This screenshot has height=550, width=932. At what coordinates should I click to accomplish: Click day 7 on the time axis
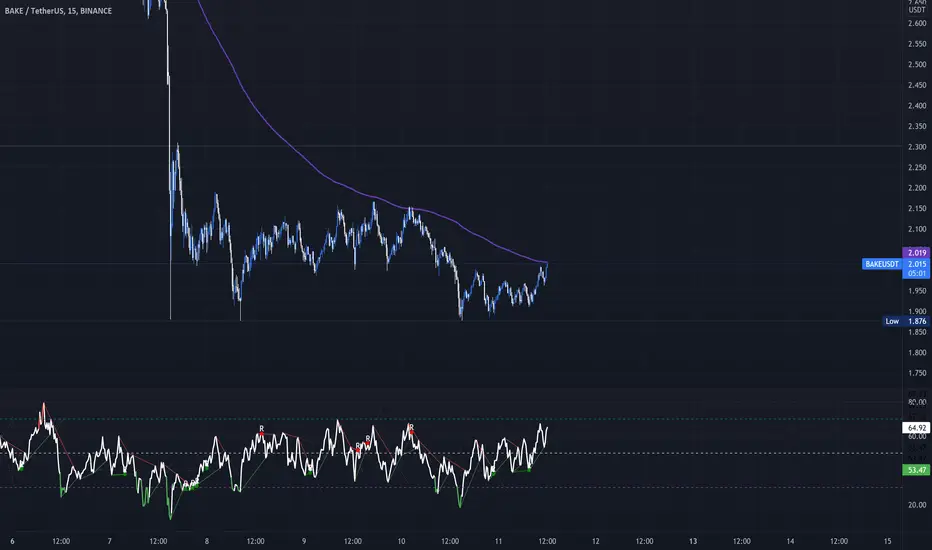(109, 541)
